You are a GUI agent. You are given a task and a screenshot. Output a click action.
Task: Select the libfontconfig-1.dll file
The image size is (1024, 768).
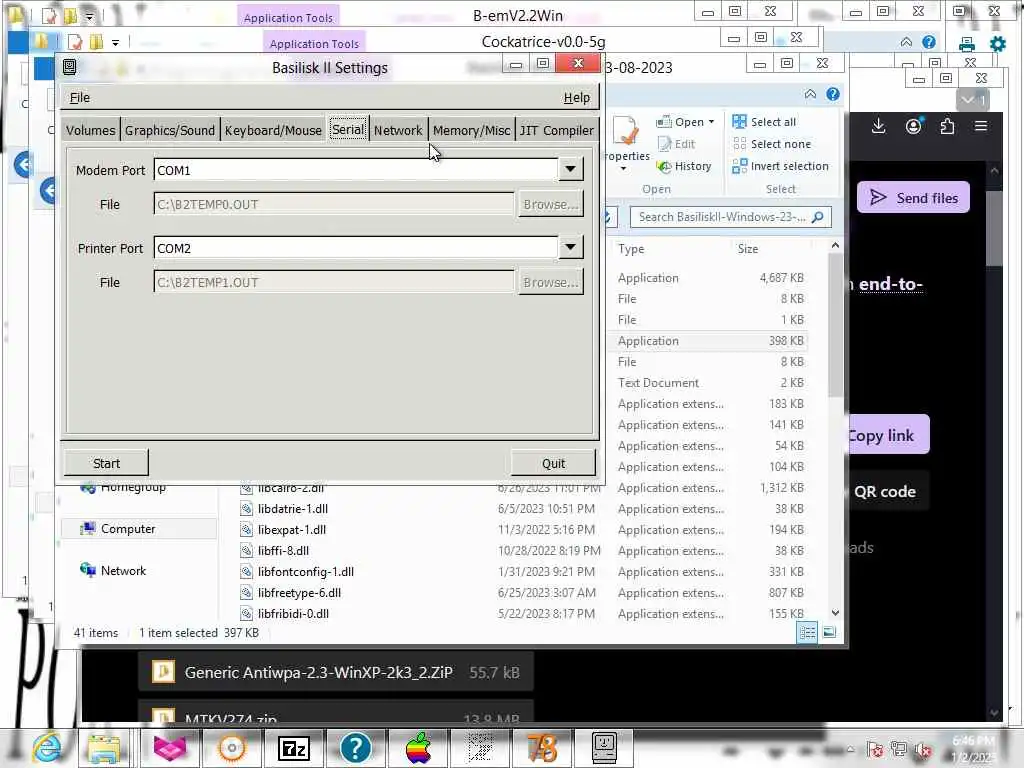click(x=306, y=571)
